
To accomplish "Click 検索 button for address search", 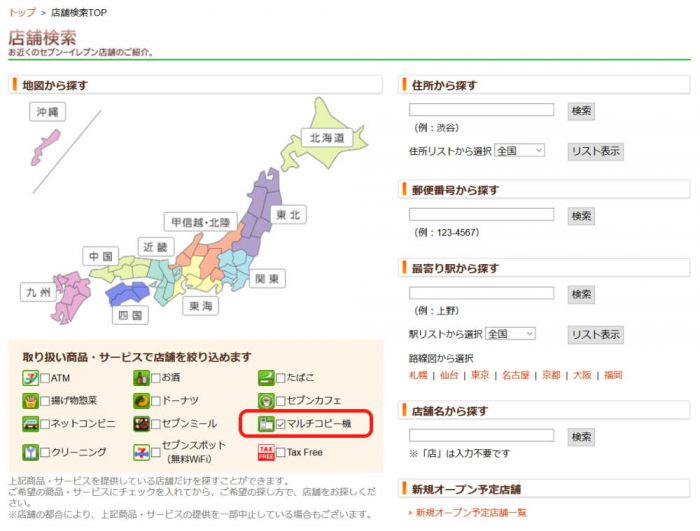I will tap(581, 111).
